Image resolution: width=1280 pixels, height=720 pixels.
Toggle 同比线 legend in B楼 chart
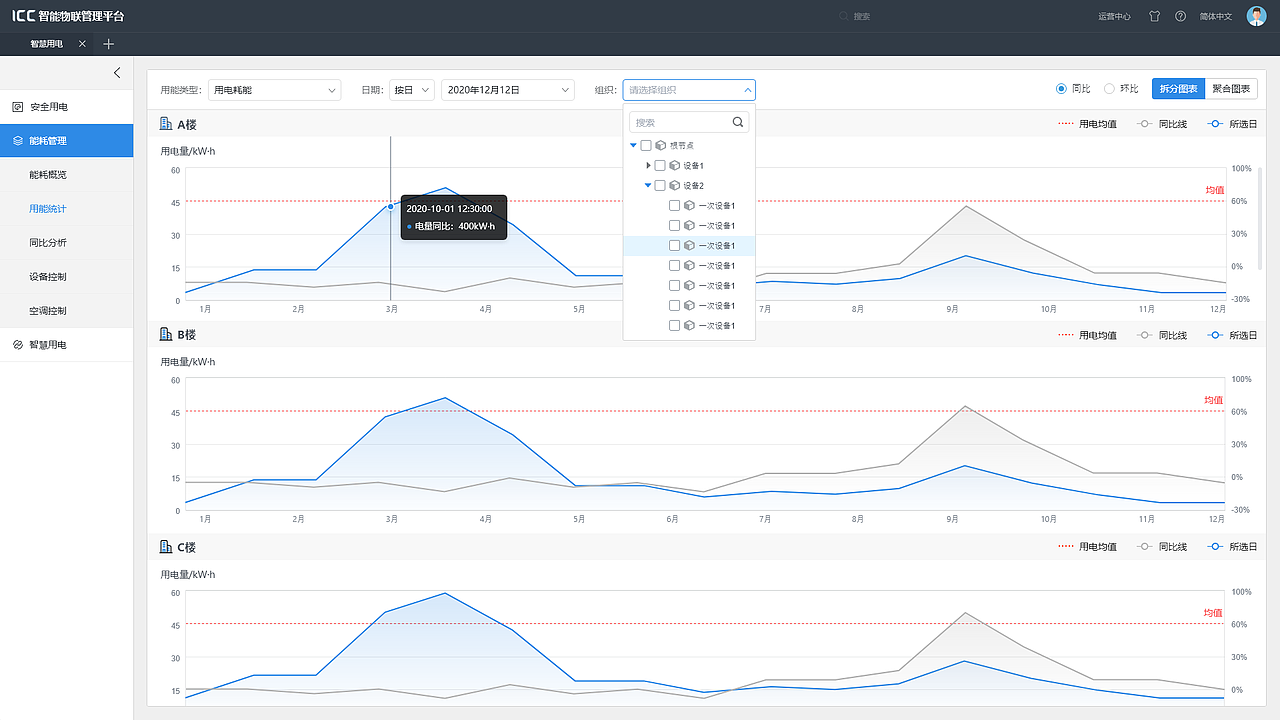pyautogui.click(x=1162, y=335)
